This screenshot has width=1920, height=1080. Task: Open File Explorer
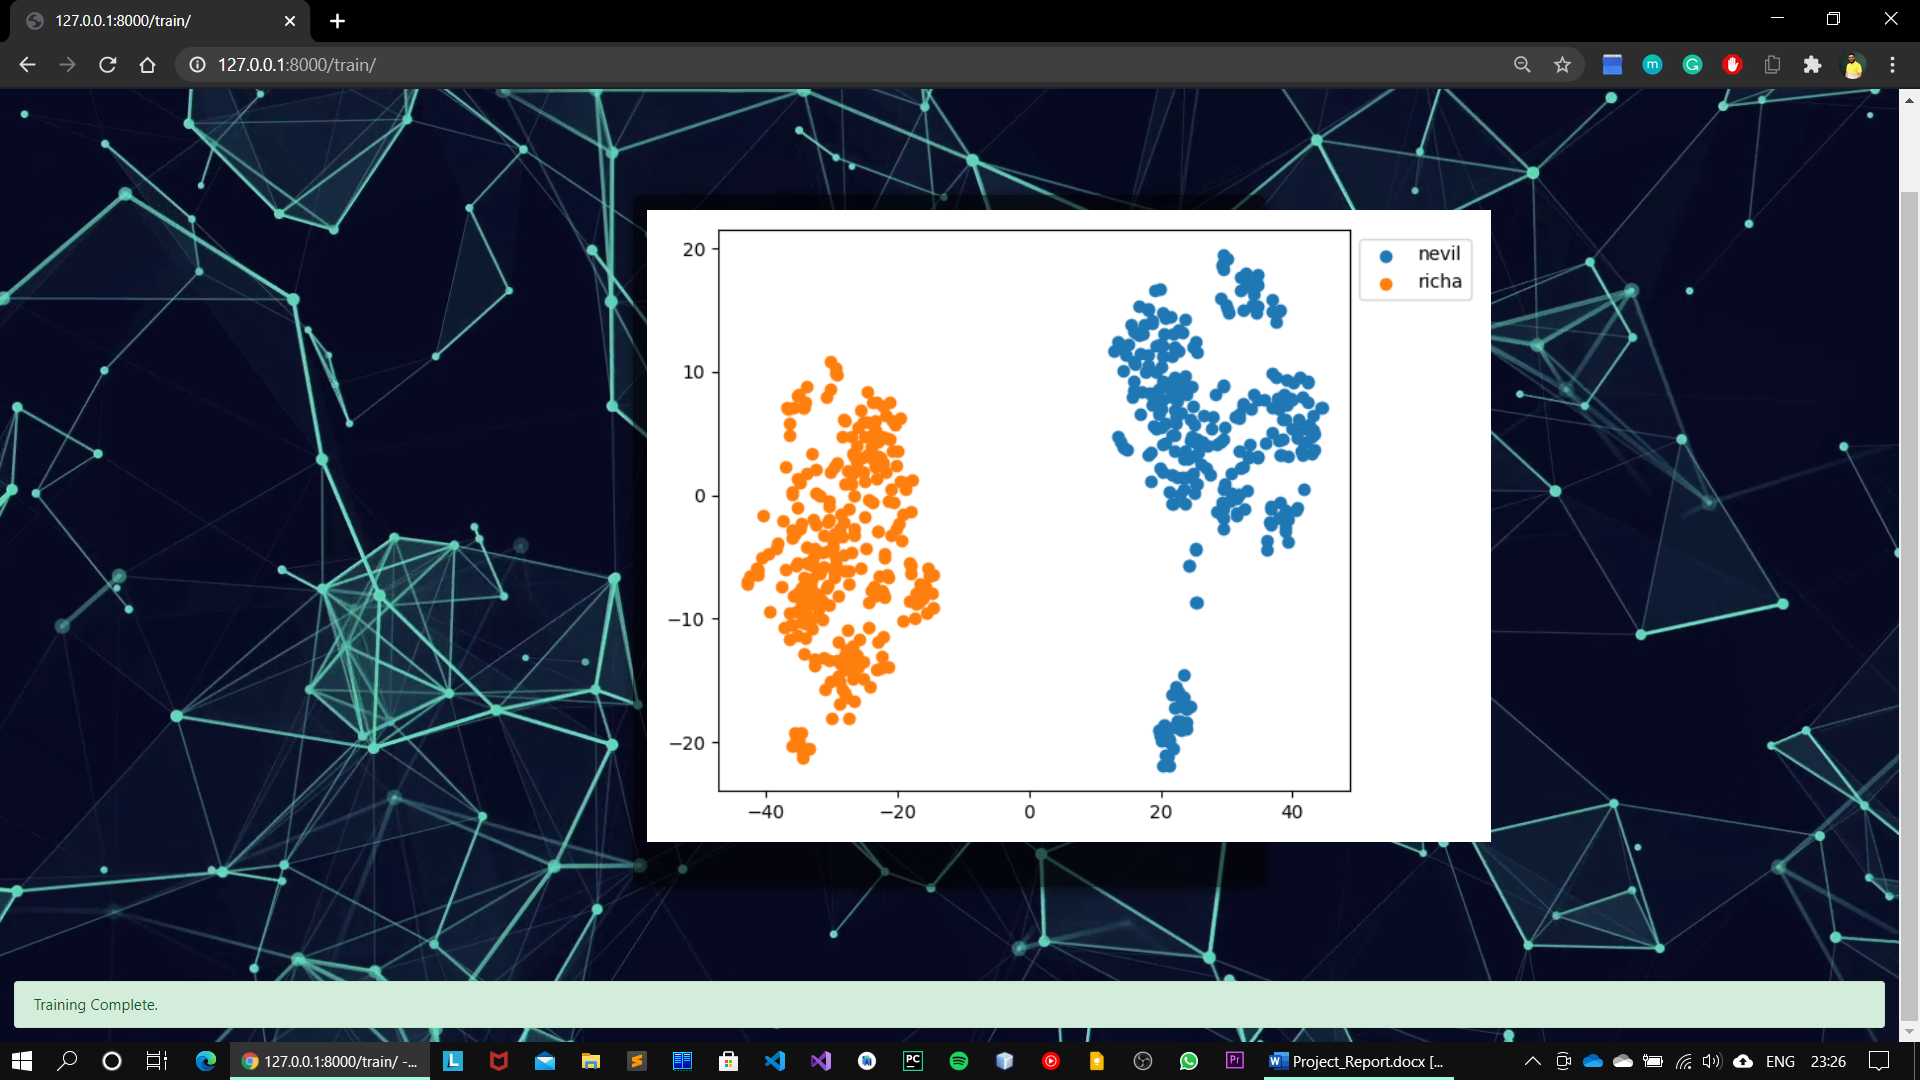coord(591,1061)
